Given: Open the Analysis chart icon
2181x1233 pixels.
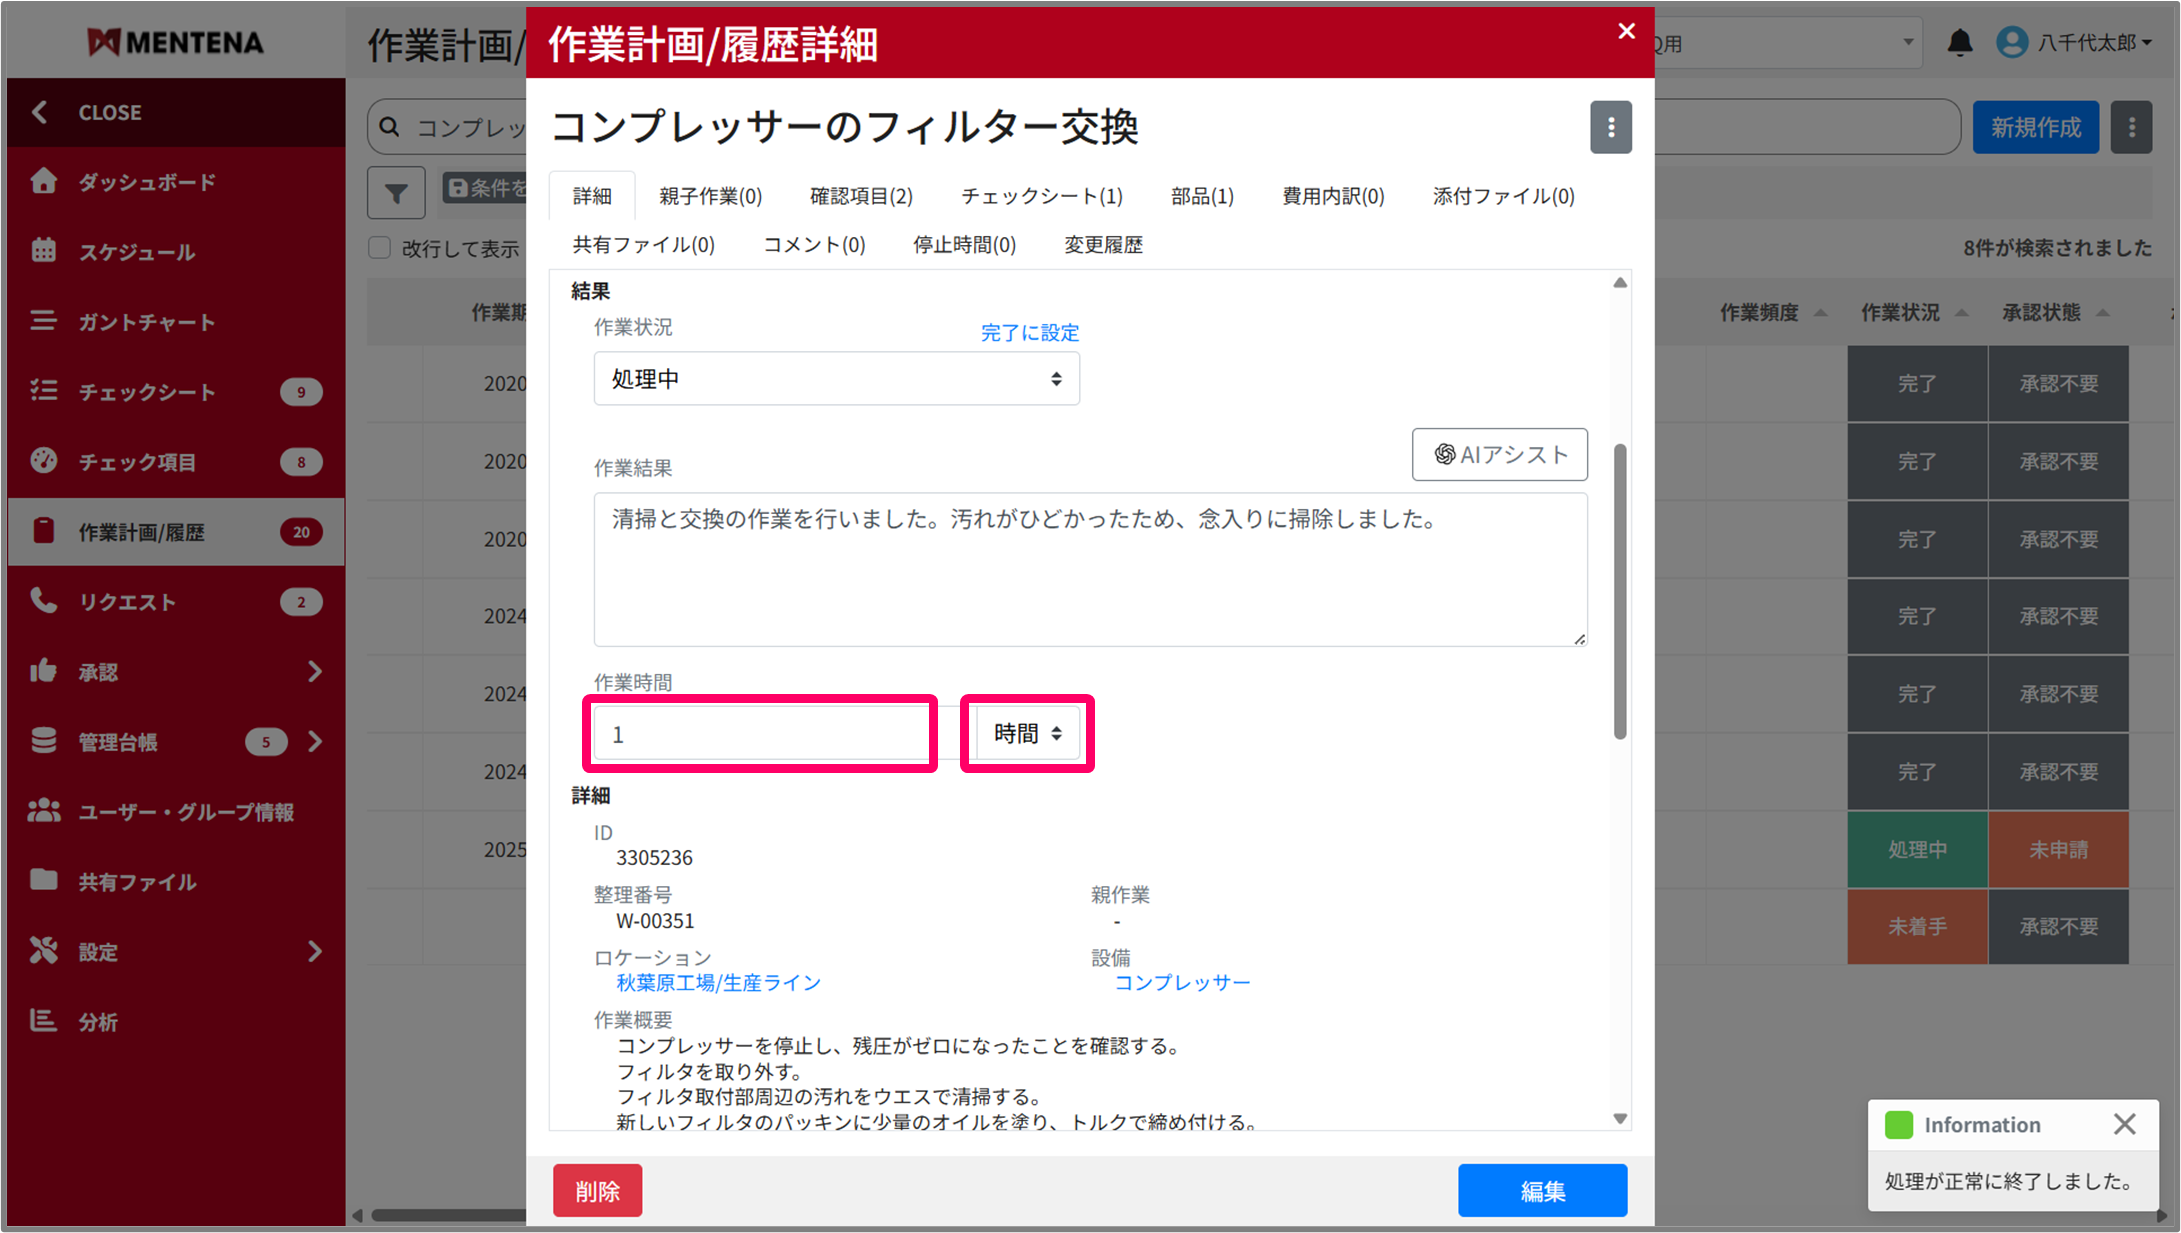Looking at the screenshot, I should point(44,1020).
